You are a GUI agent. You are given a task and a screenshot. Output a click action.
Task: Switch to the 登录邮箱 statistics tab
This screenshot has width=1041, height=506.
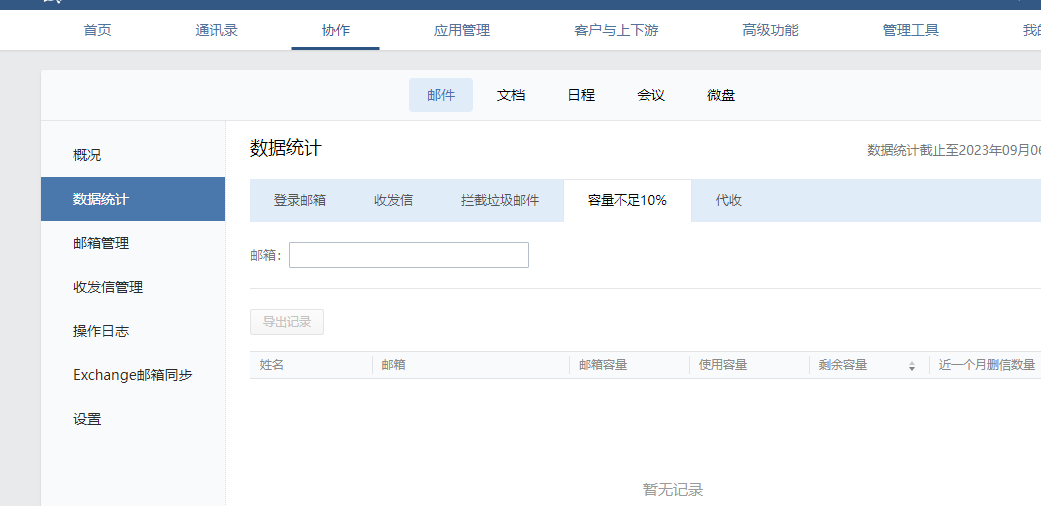pos(299,200)
